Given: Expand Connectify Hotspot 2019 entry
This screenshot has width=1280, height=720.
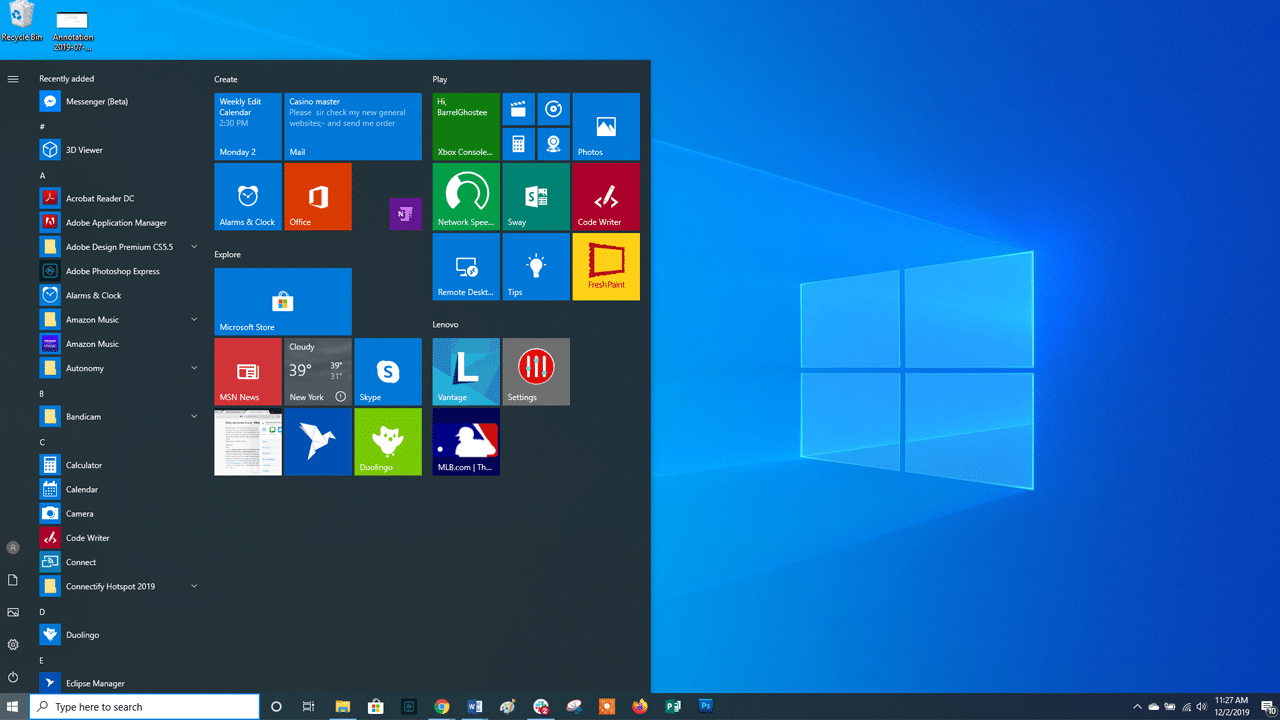Looking at the screenshot, I should pos(193,586).
